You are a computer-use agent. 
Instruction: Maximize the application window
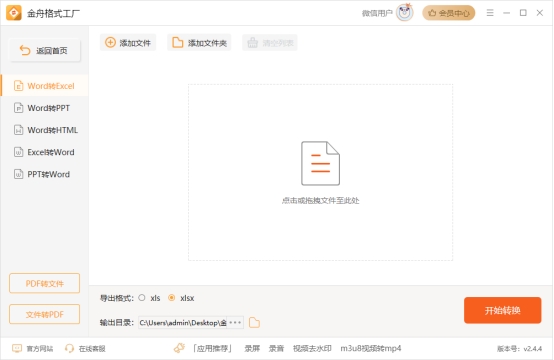coord(523,13)
